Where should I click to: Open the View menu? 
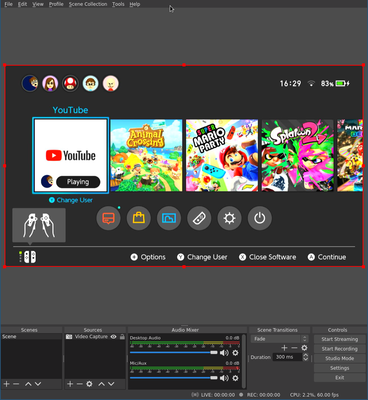tap(38, 4)
